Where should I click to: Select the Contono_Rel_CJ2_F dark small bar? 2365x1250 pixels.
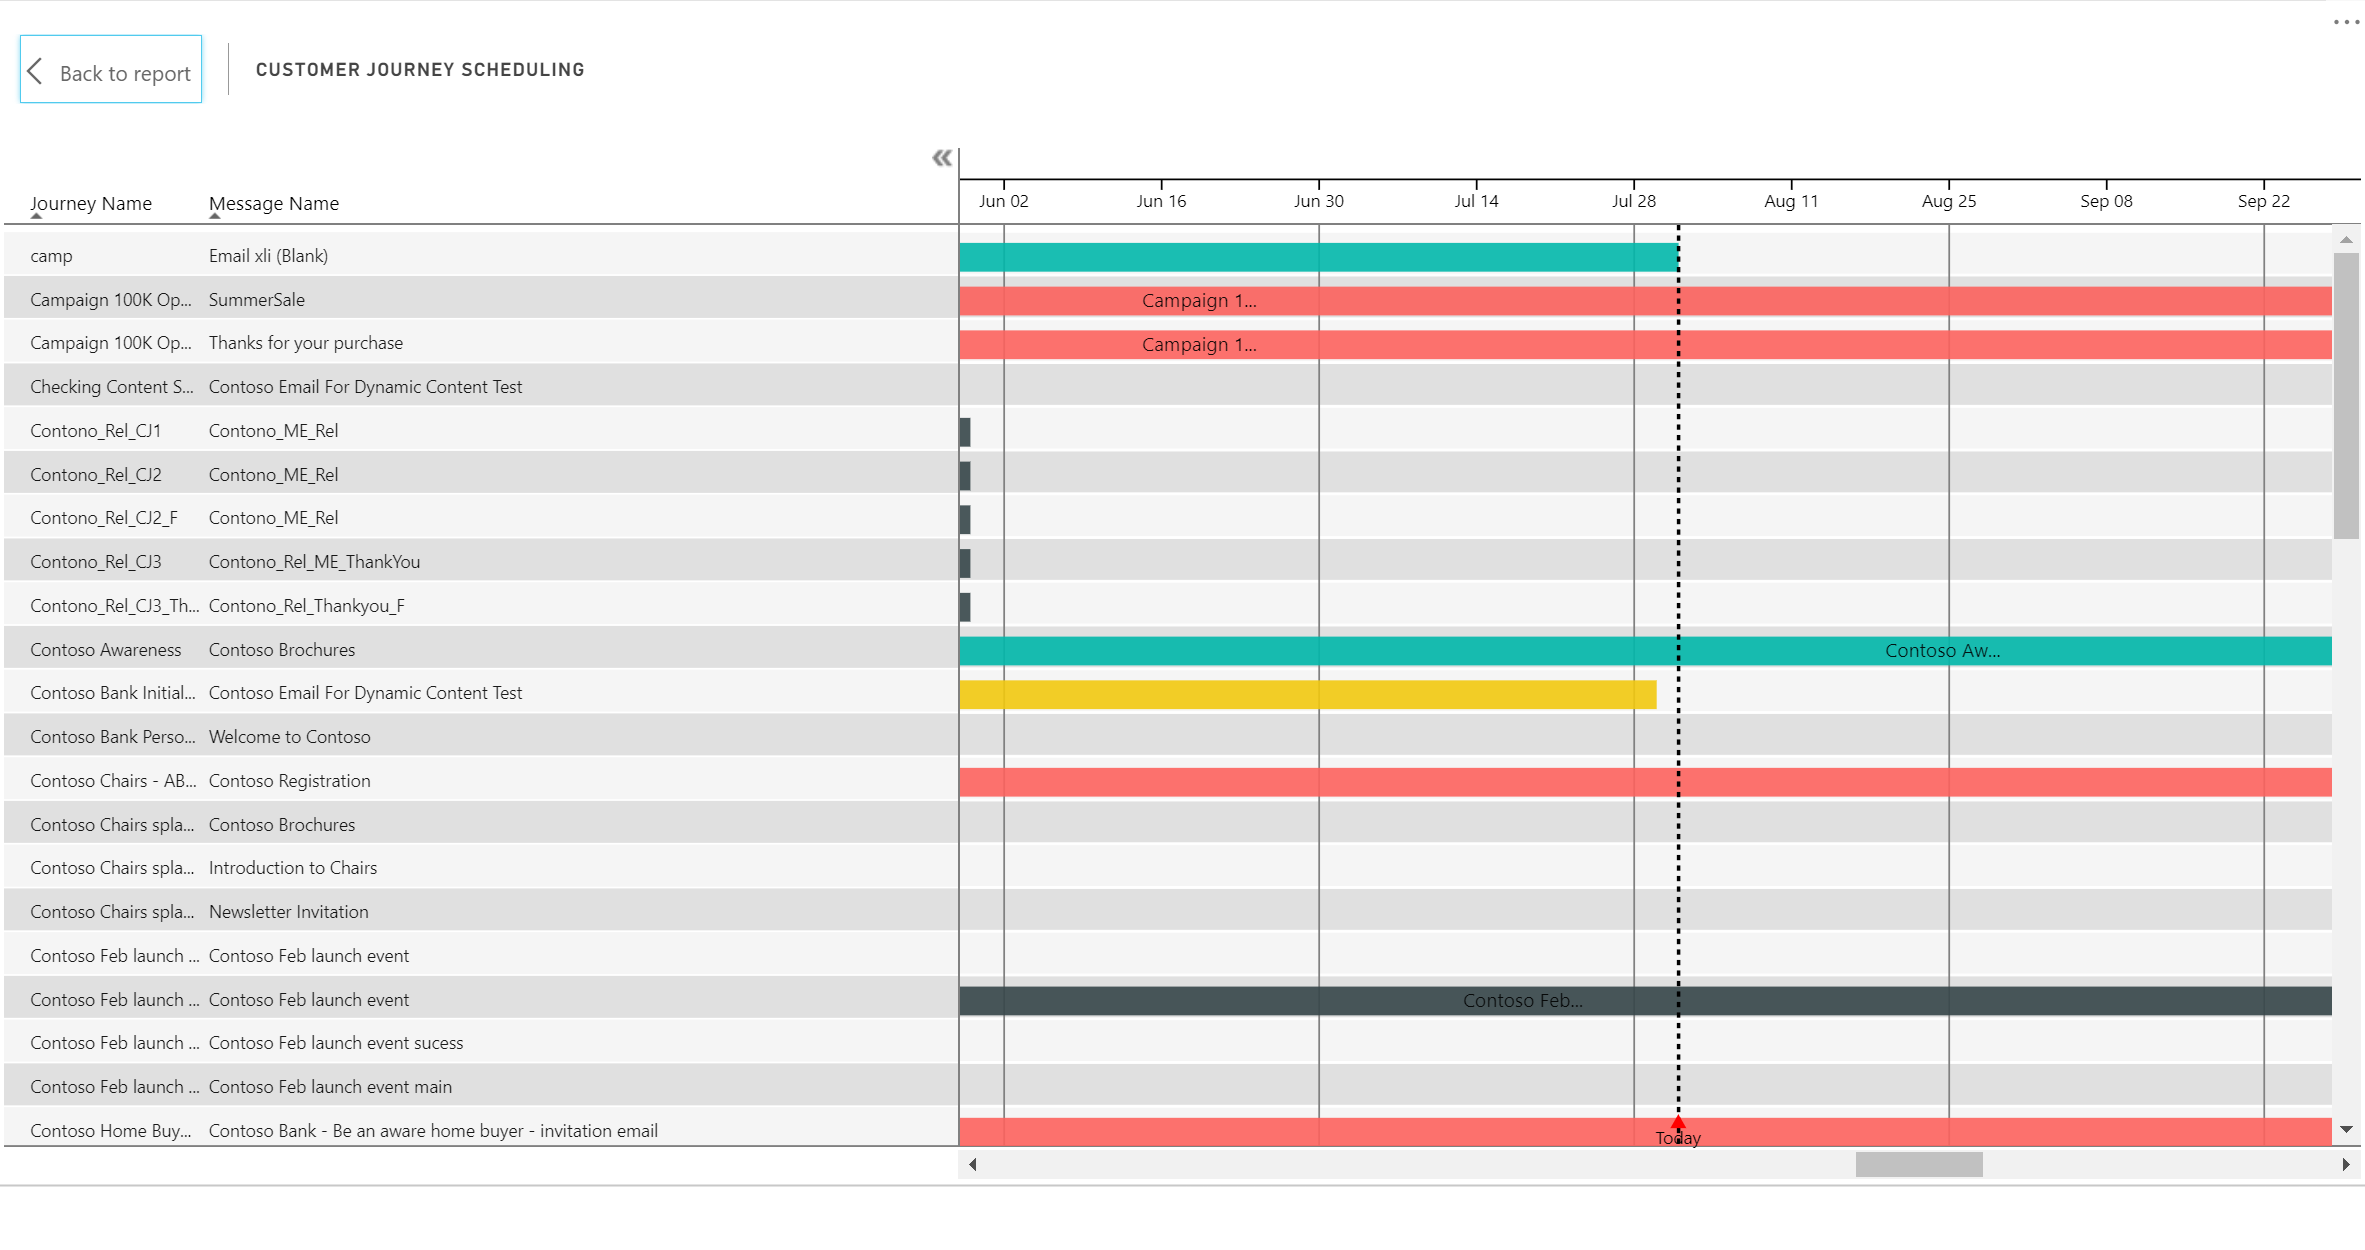965,520
